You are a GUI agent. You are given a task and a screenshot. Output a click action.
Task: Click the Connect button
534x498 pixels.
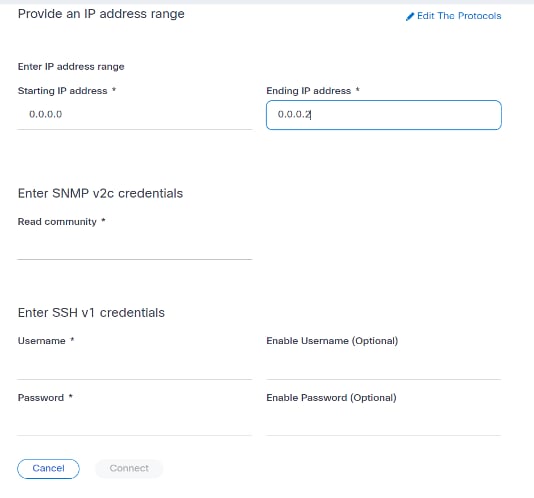[129, 468]
